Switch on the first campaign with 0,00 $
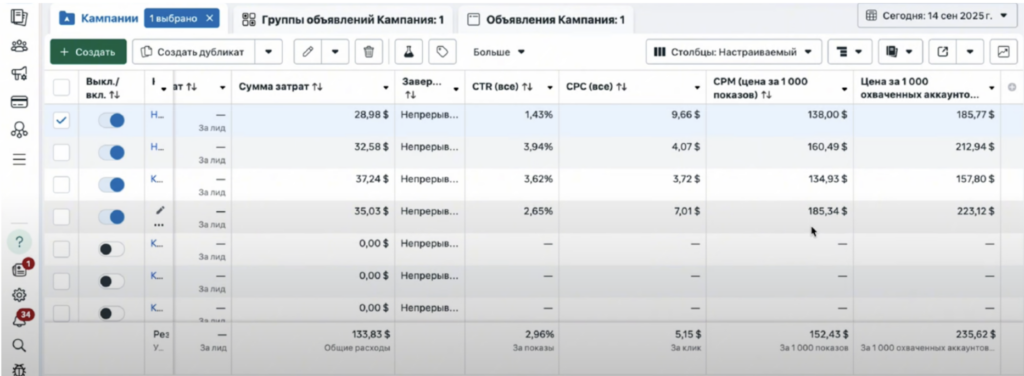Viewport: 1024px width, 376px height. 112,249
